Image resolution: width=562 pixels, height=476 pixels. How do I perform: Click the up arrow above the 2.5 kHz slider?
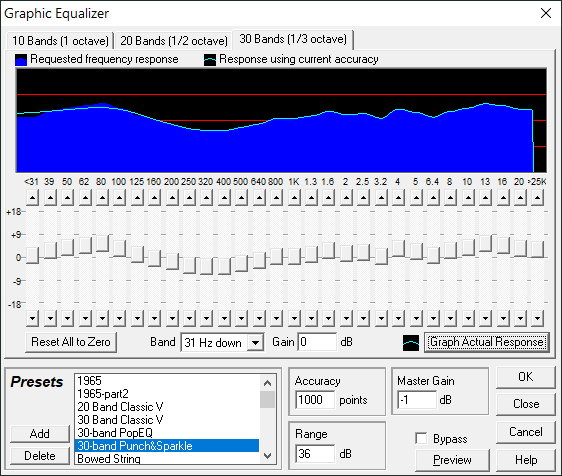363,197
